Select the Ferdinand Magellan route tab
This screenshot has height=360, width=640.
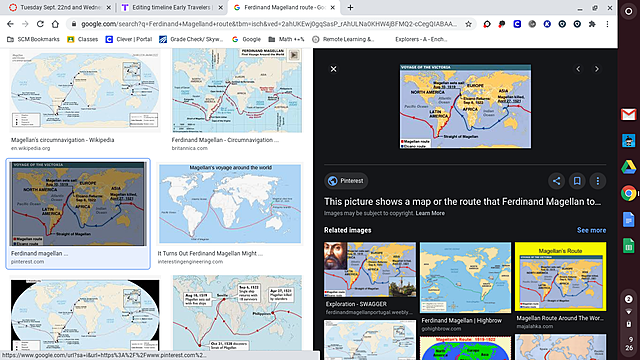(284, 7)
